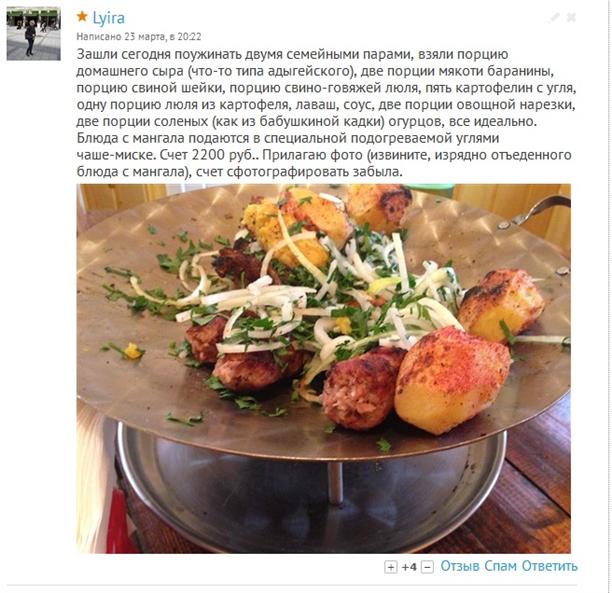
Task: Open the Lyira username profile link
Action: tap(109, 18)
